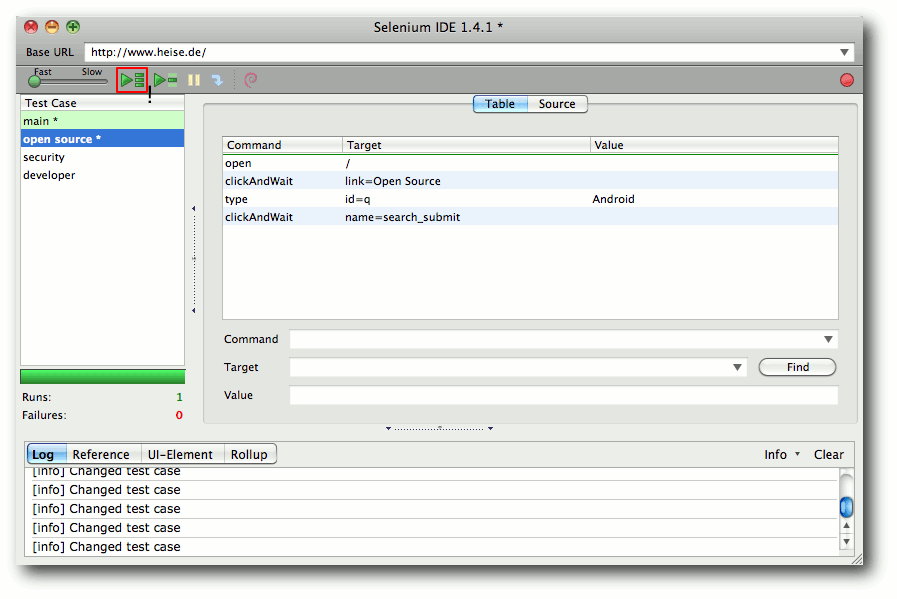Screen dimensions: 897x599
Task: Click the log scroll up arrow
Action: (846, 526)
